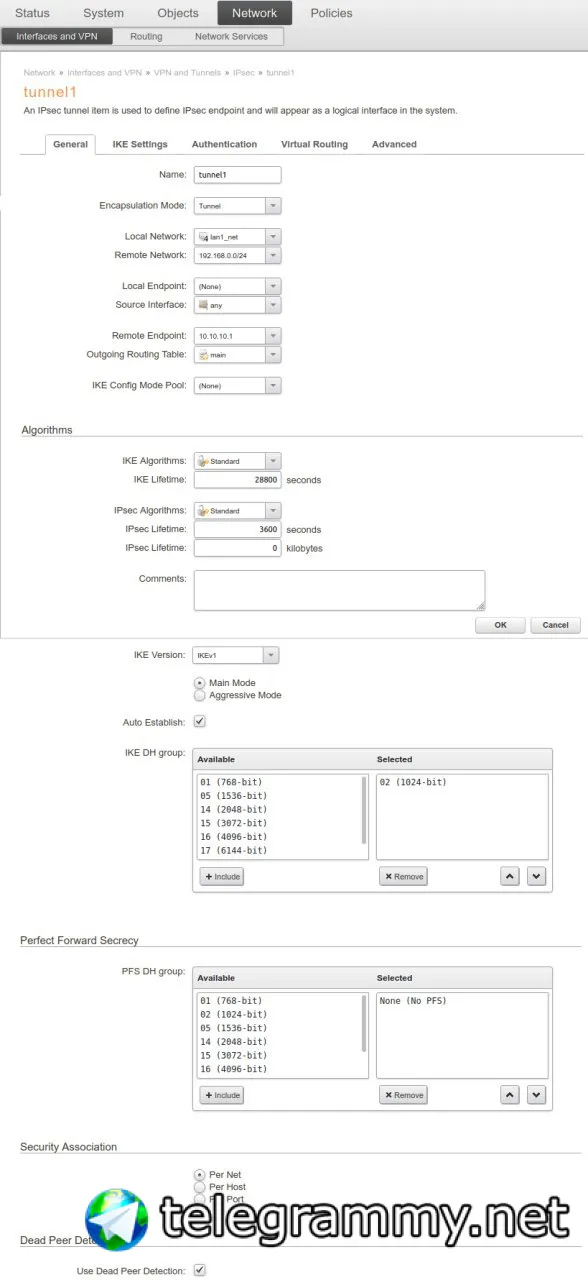The height and width of the screenshot is (1280, 588).
Task: Open the Policies top menu
Action: point(331,13)
